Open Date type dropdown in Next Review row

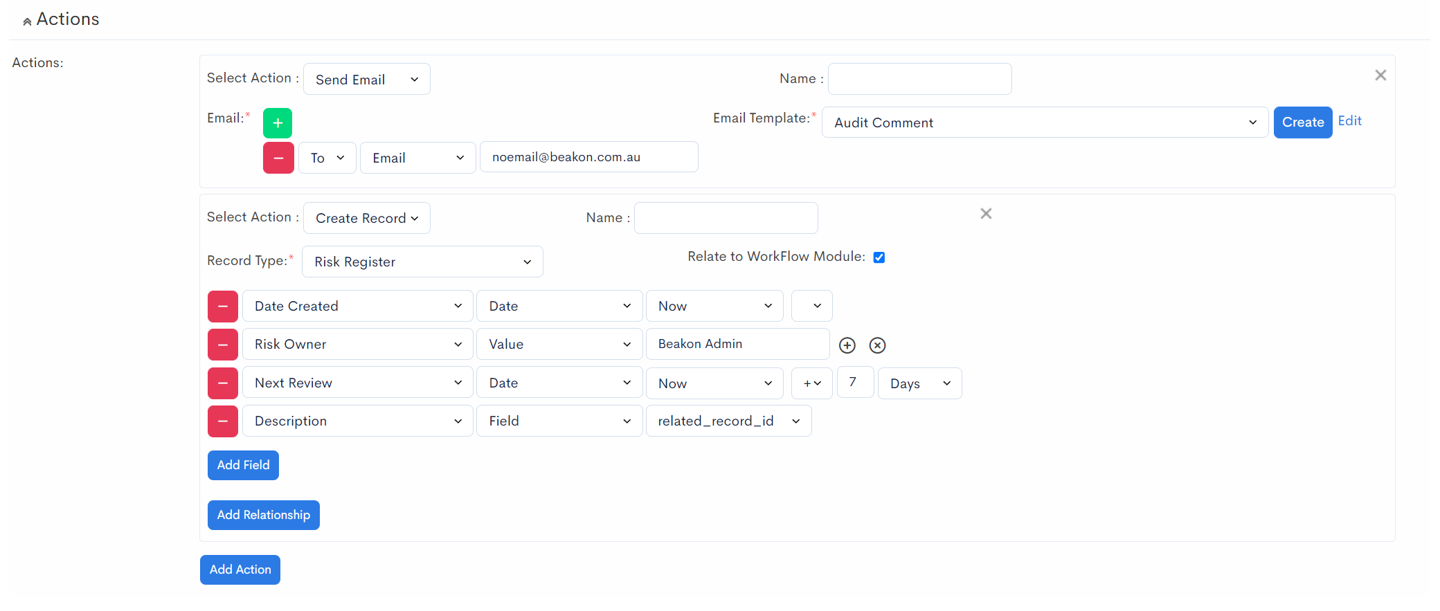(x=559, y=383)
